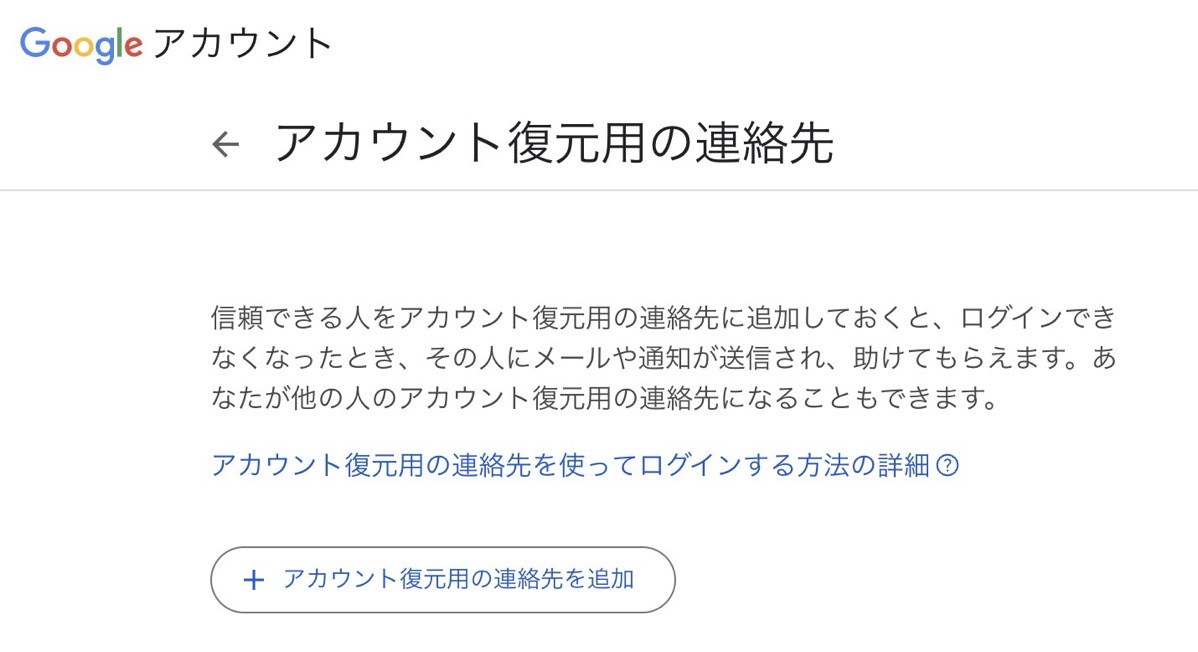
Task: Click the description line starting with 信頼できる人を
Action: click(x=662, y=320)
